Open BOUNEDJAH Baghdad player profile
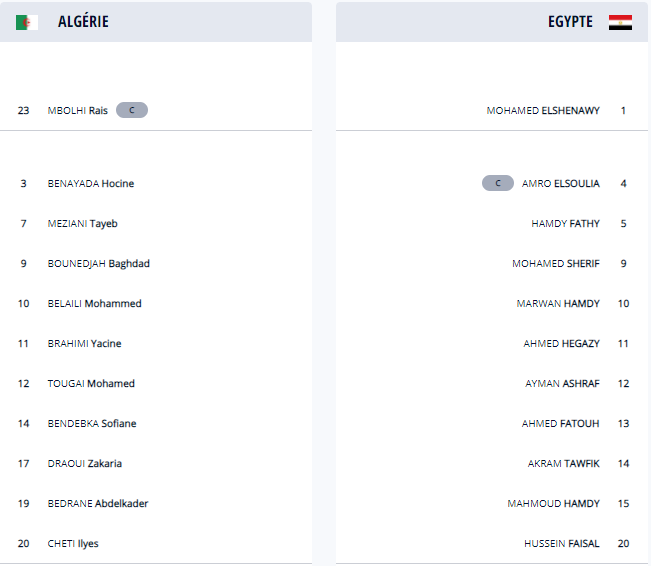Screen dimensions: 651x566 (99, 263)
